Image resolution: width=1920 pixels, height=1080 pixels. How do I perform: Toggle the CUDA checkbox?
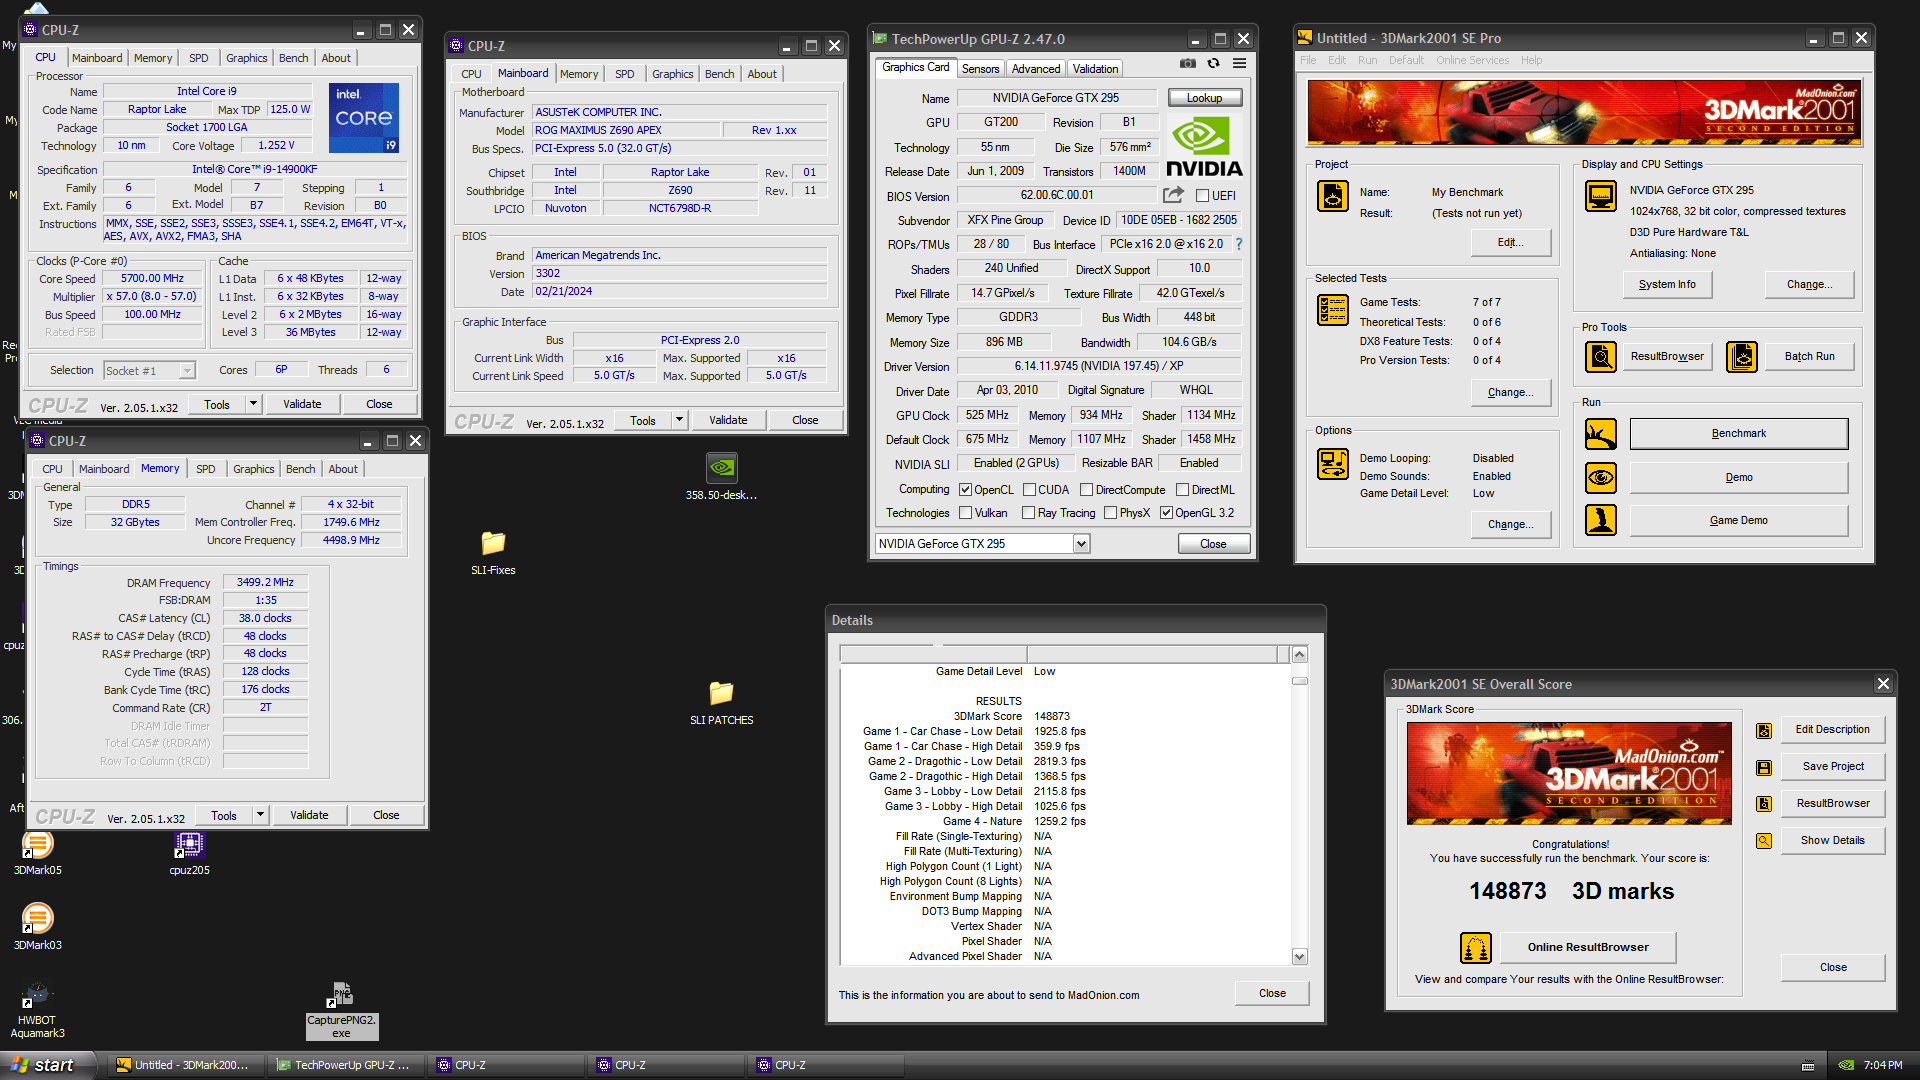[1028, 490]
